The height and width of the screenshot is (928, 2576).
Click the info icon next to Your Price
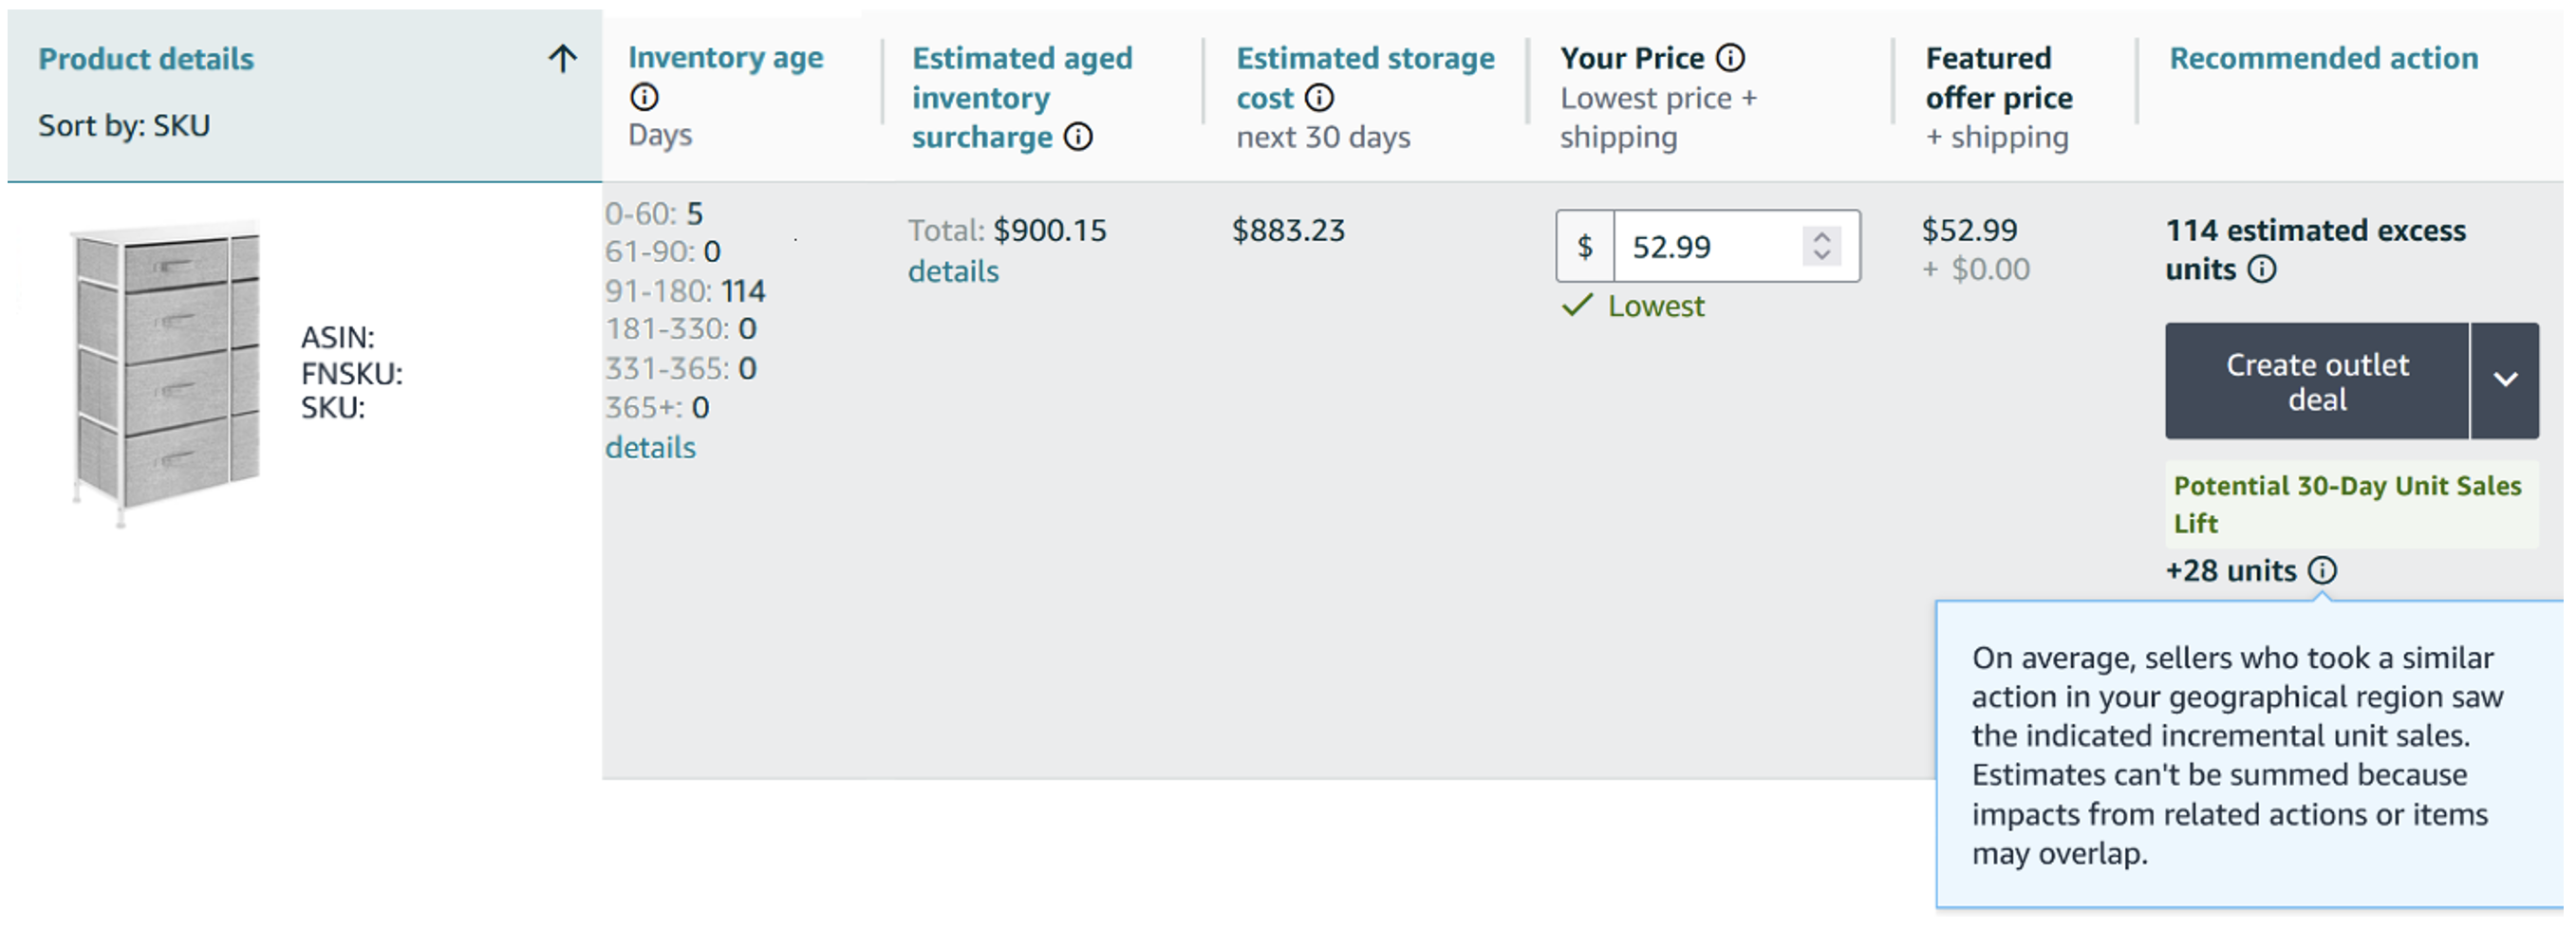pyautogui.click(x=1730, y=58)
